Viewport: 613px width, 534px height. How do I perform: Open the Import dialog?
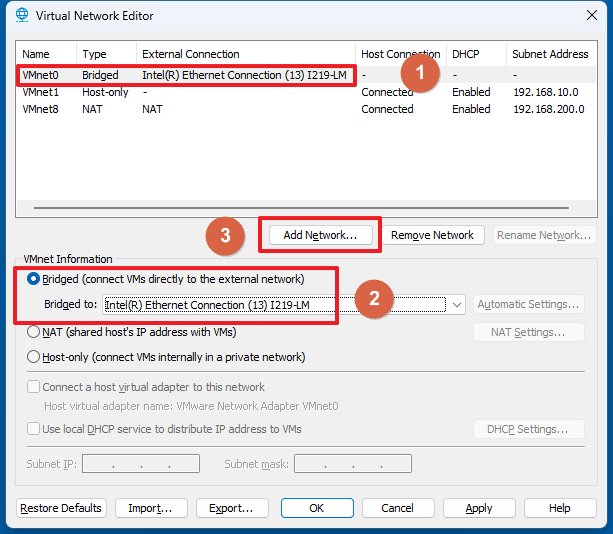click(150, 508)
